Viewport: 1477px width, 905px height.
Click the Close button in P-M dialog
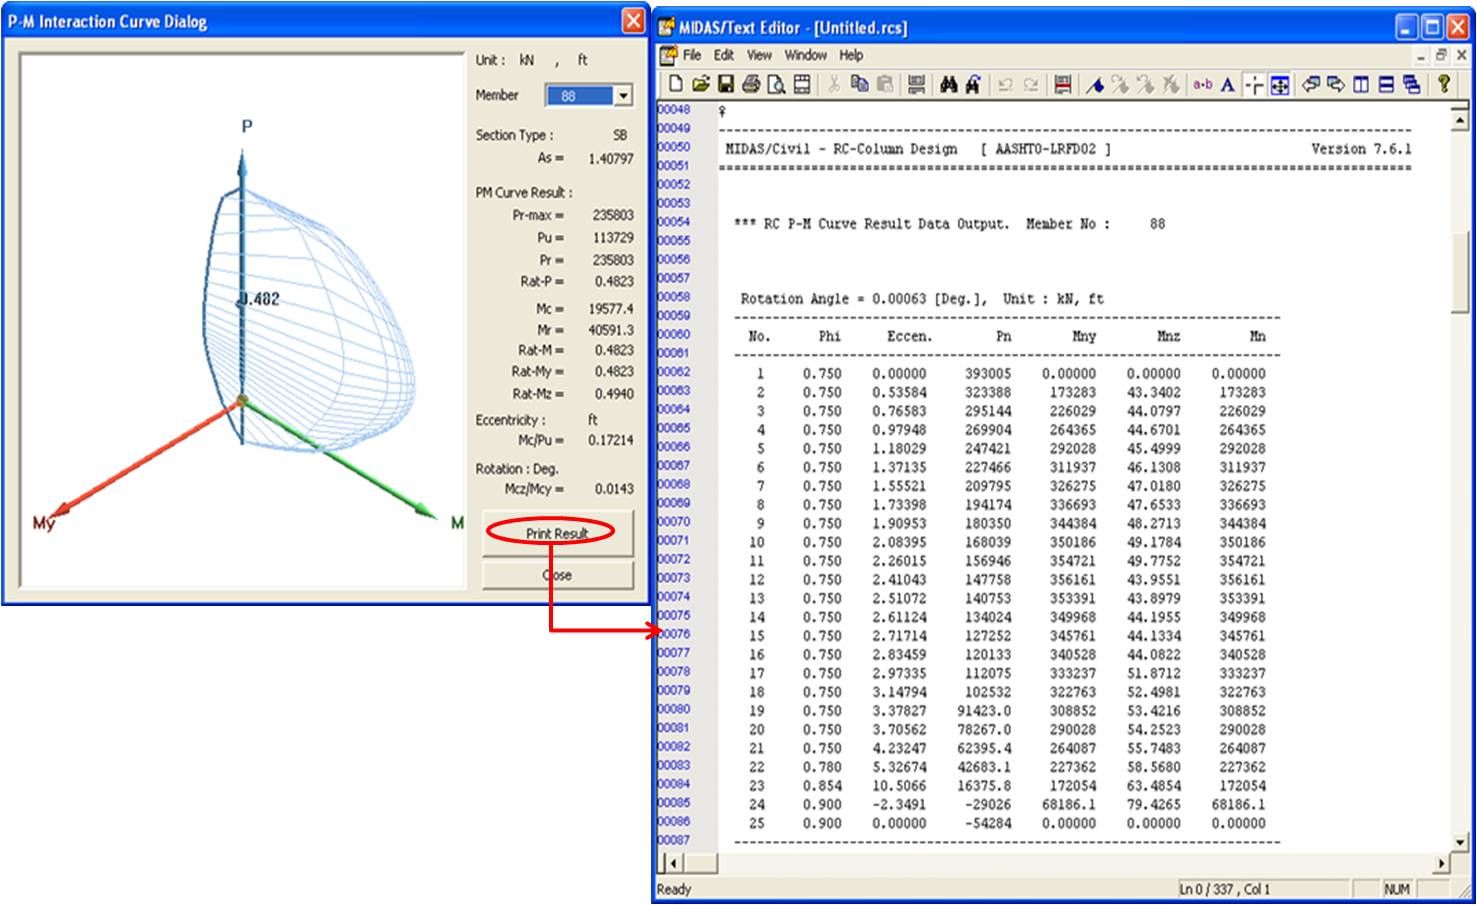point(557,575)
